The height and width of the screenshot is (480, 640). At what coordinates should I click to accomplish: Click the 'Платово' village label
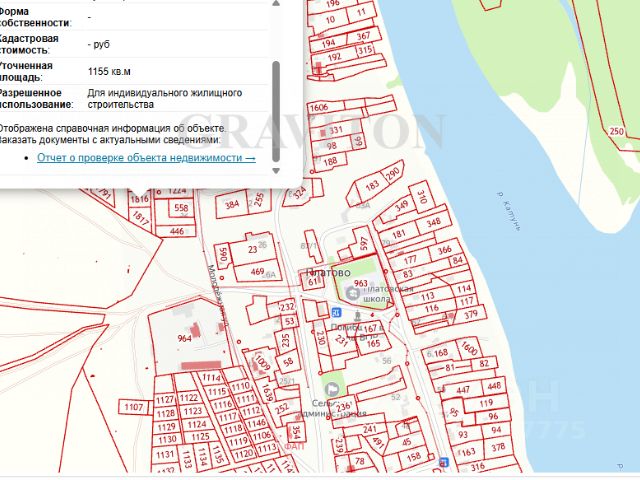point(328,273)
